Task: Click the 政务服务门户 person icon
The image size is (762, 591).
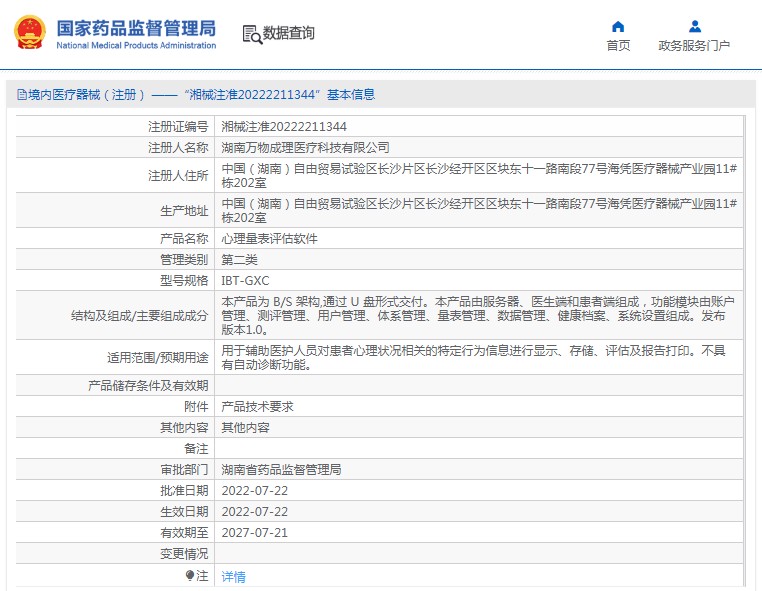Action: [694, 26]
